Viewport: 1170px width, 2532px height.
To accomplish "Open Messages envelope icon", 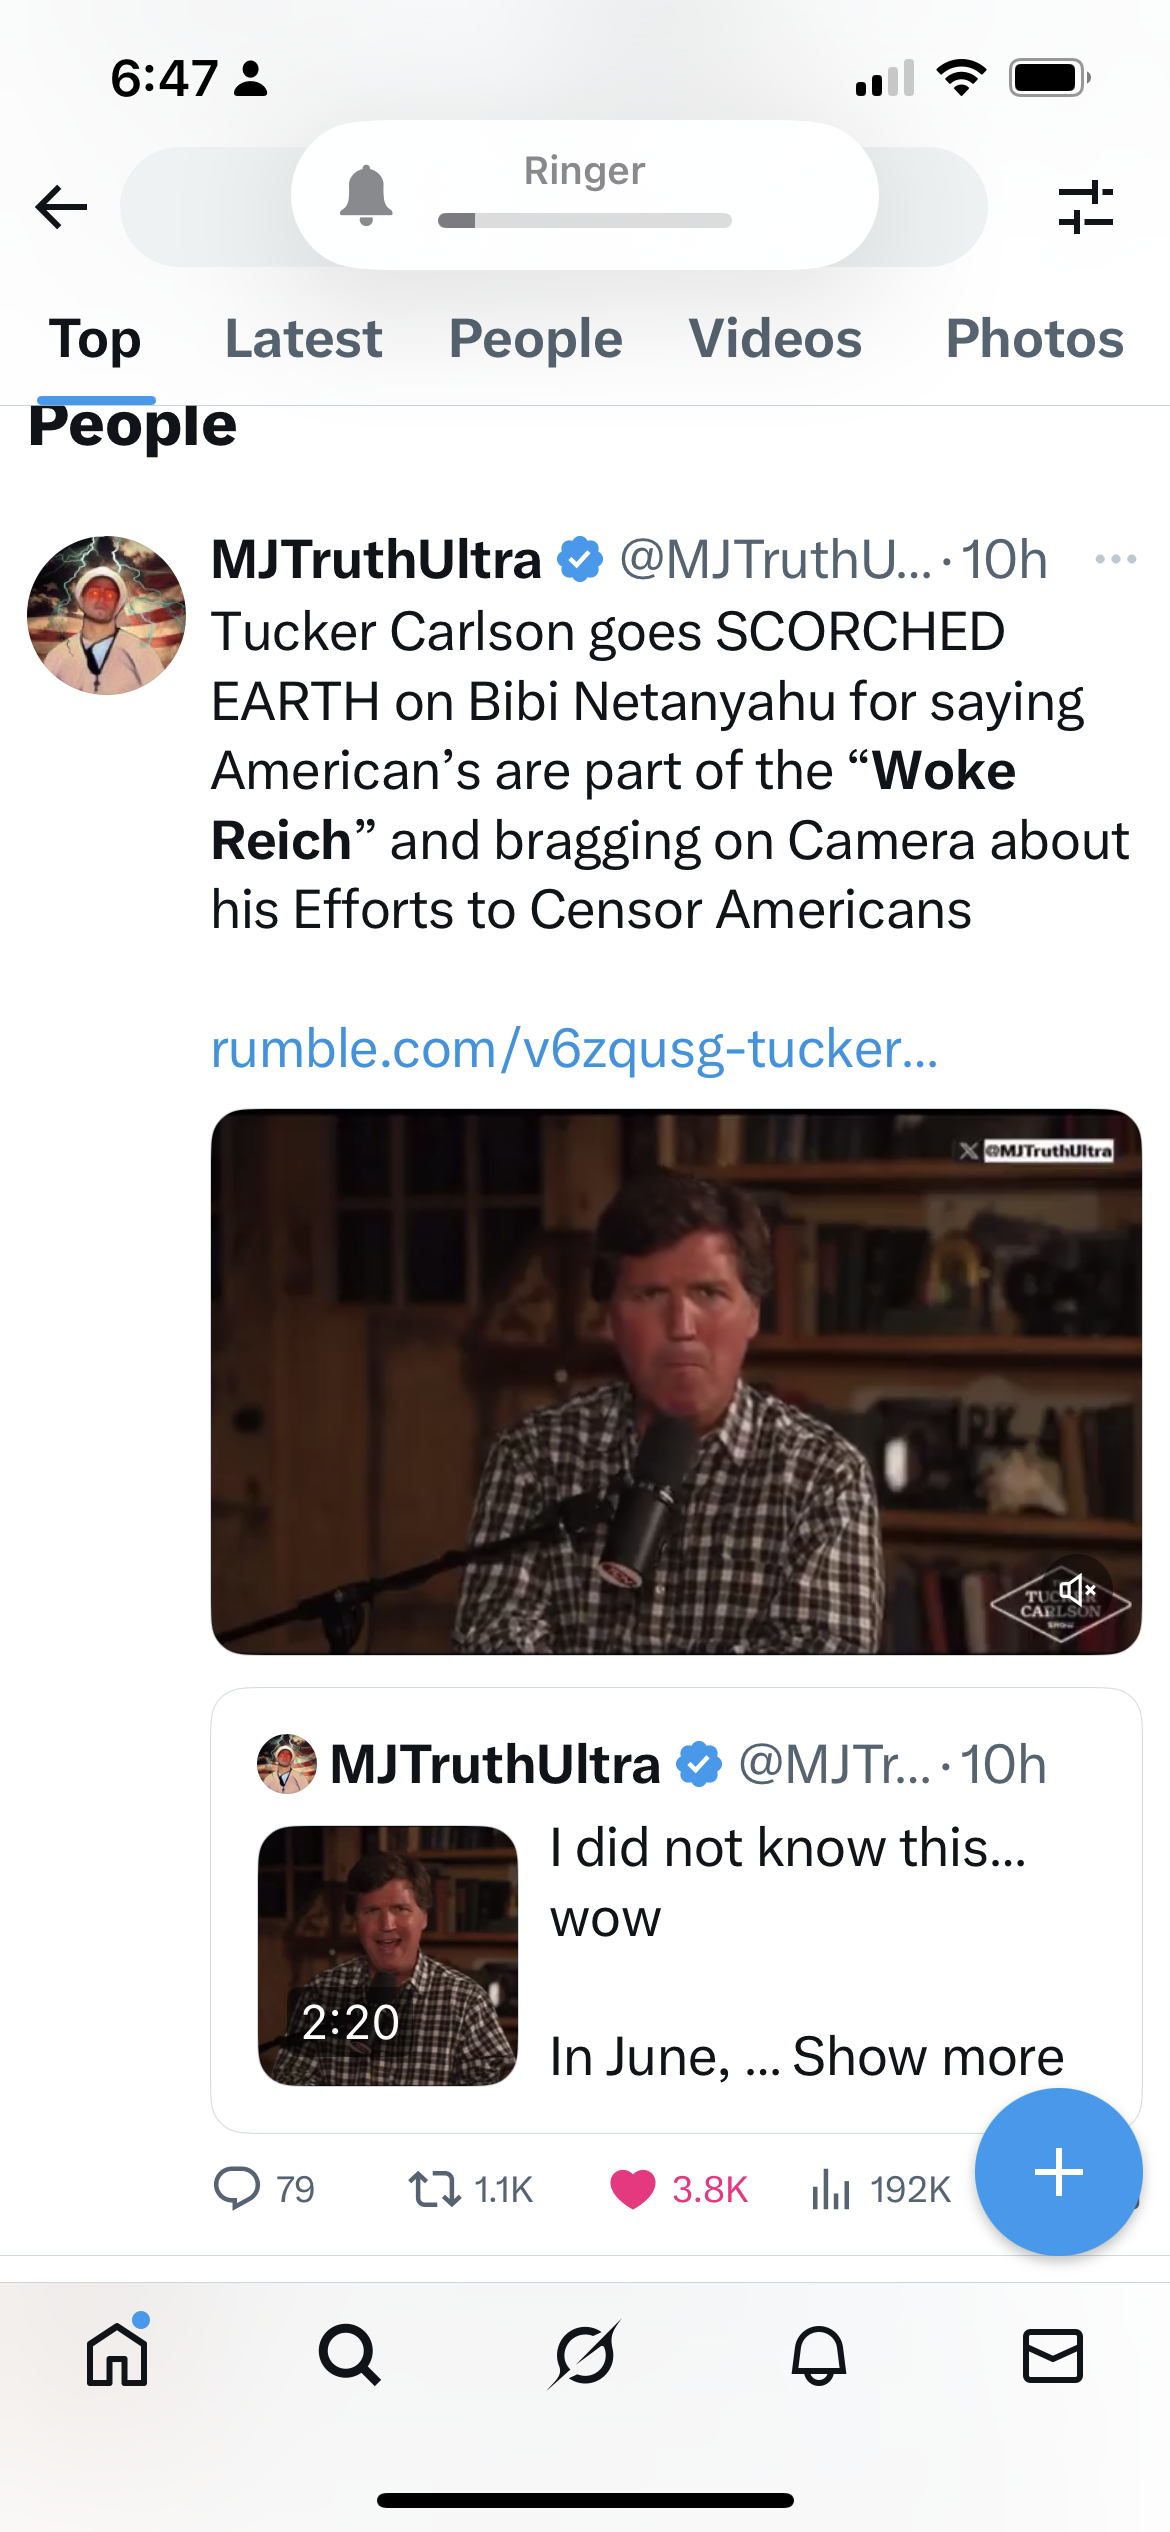I will 1053,2355.
